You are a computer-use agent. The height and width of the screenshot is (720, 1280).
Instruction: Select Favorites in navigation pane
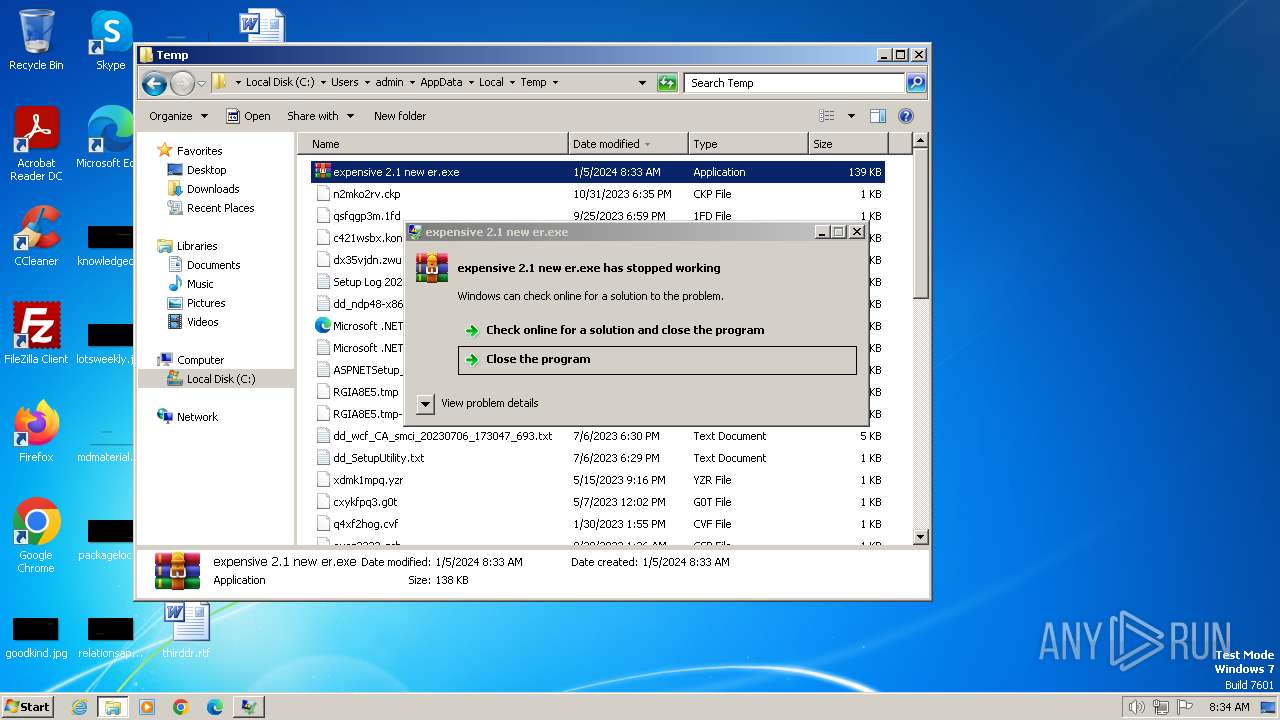(199, 151)
